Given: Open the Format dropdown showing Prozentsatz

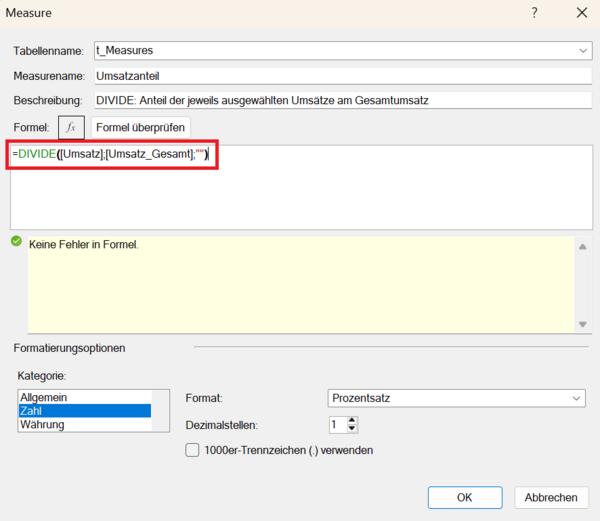Looking at the screenshot, I should click(x=456, y=398).
